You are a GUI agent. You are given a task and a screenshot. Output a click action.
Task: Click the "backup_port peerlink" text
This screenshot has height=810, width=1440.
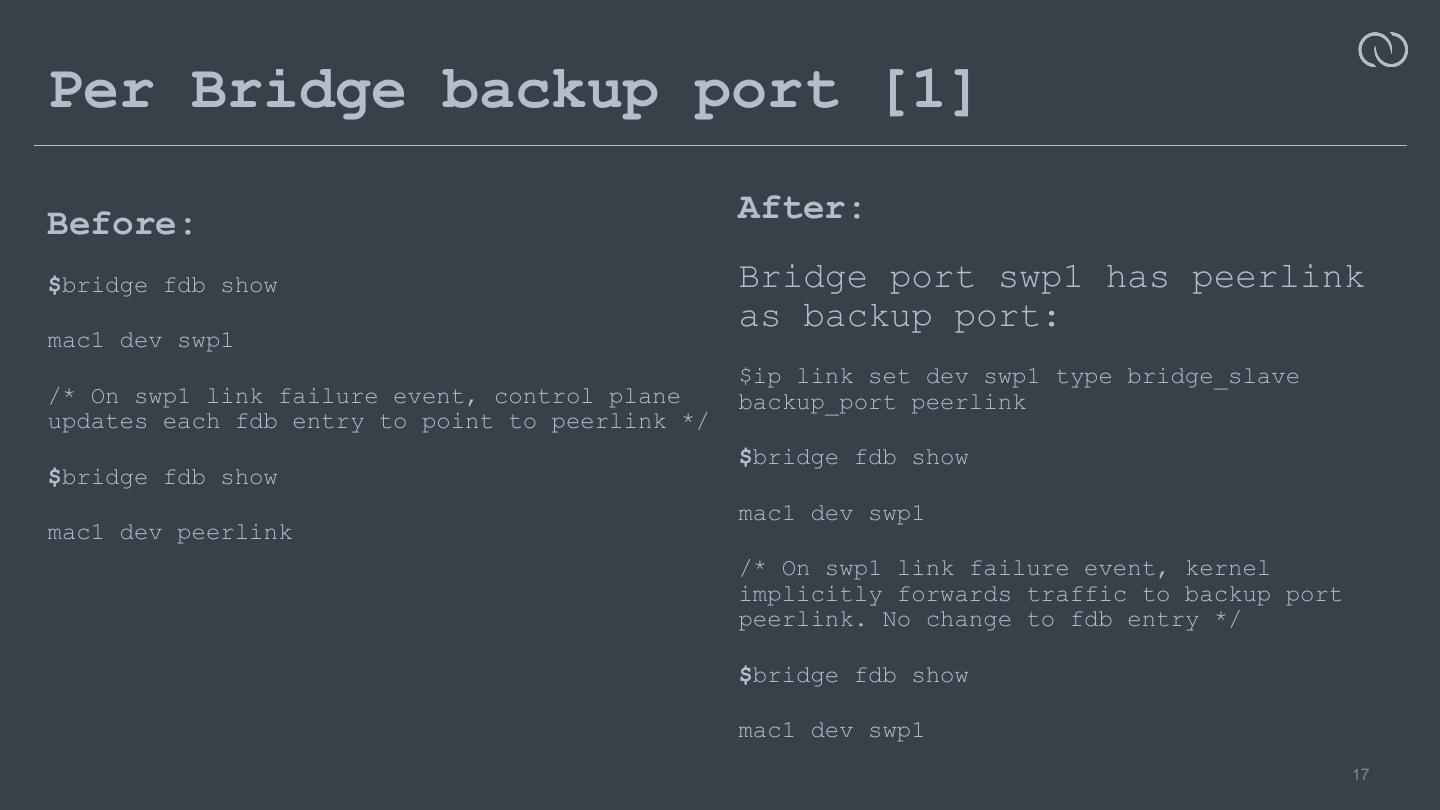(x=882, y=402)
